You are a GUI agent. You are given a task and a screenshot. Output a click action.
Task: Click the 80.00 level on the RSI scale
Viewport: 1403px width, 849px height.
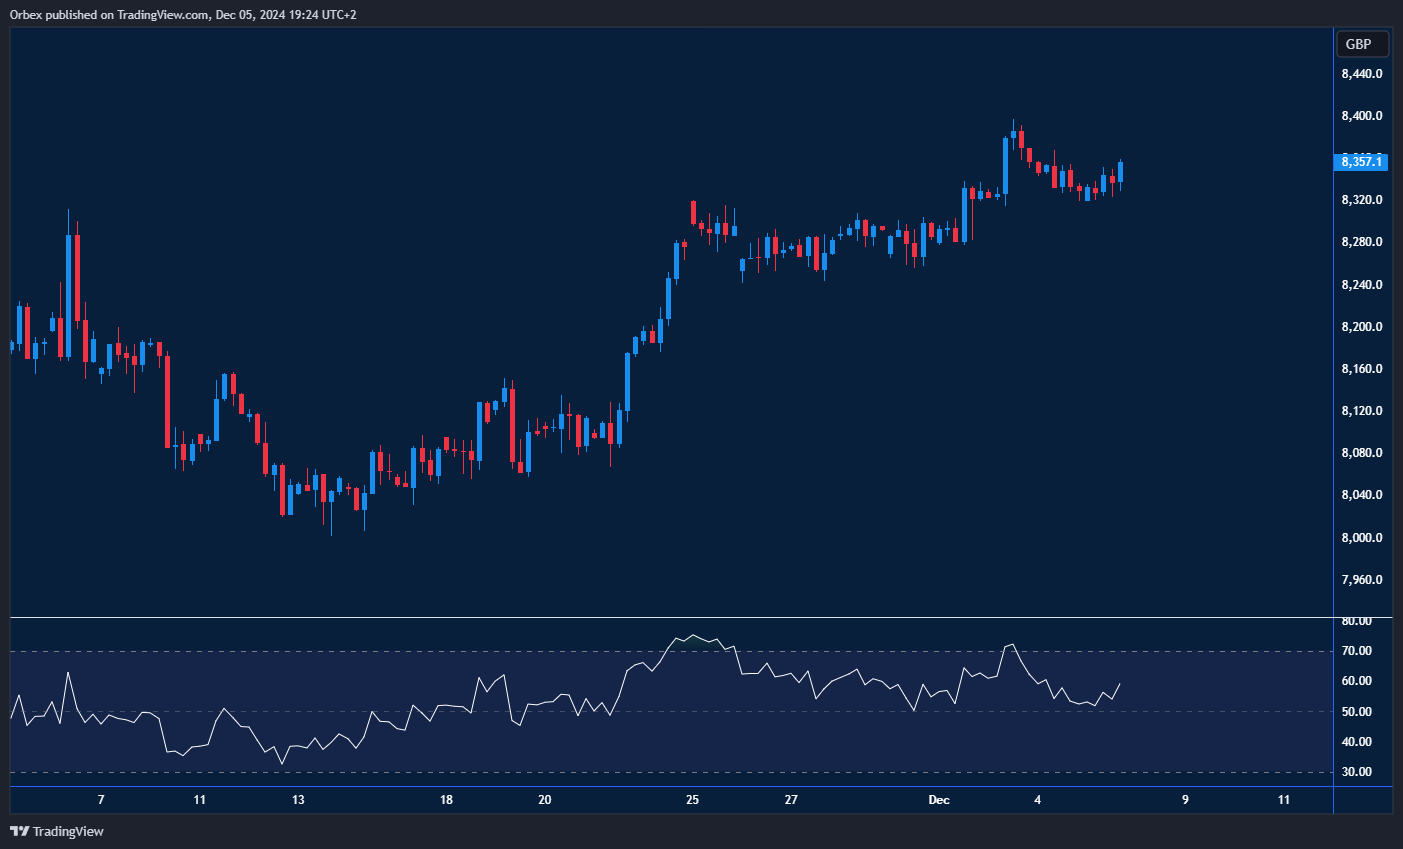[1357, 621]
